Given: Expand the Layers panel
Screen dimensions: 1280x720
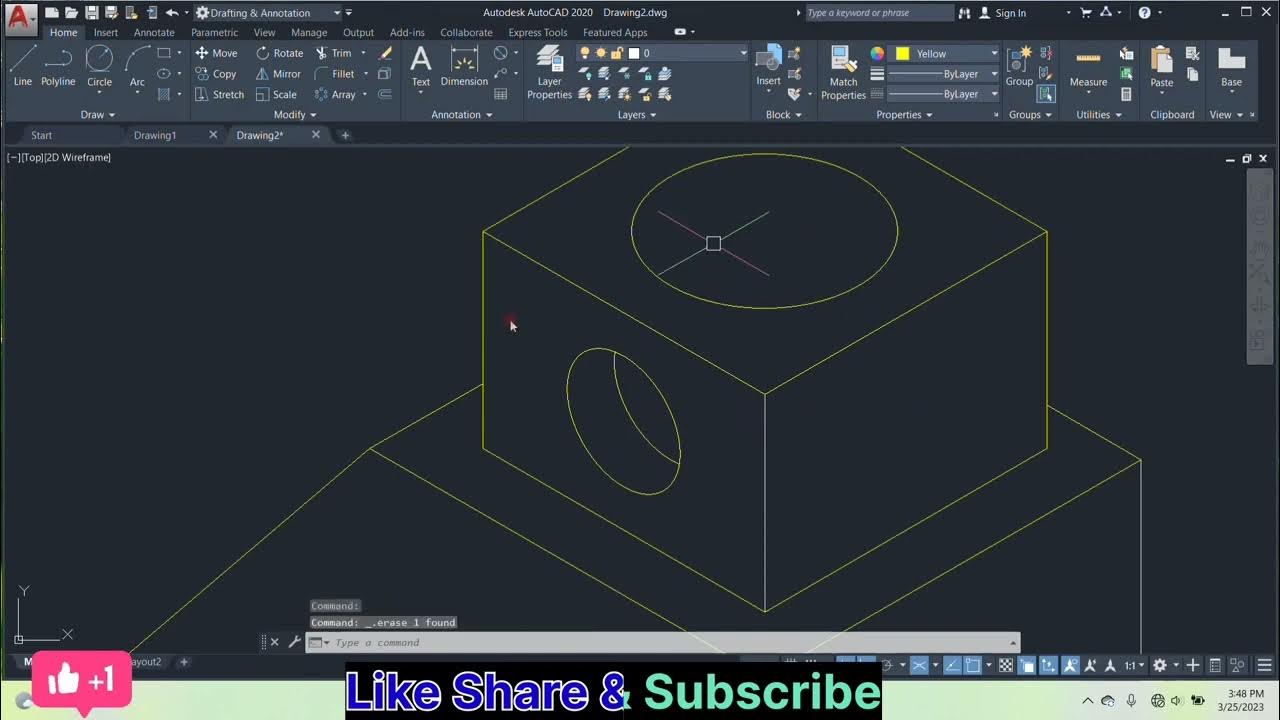Looking at the screenshot, I should [x=636, y=115].
